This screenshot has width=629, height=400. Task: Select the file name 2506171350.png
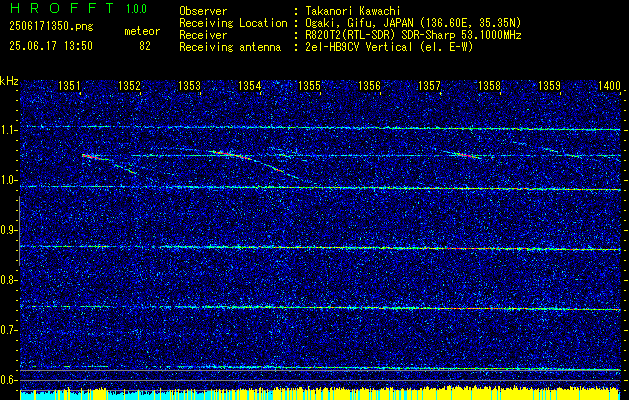click(51, 27)
